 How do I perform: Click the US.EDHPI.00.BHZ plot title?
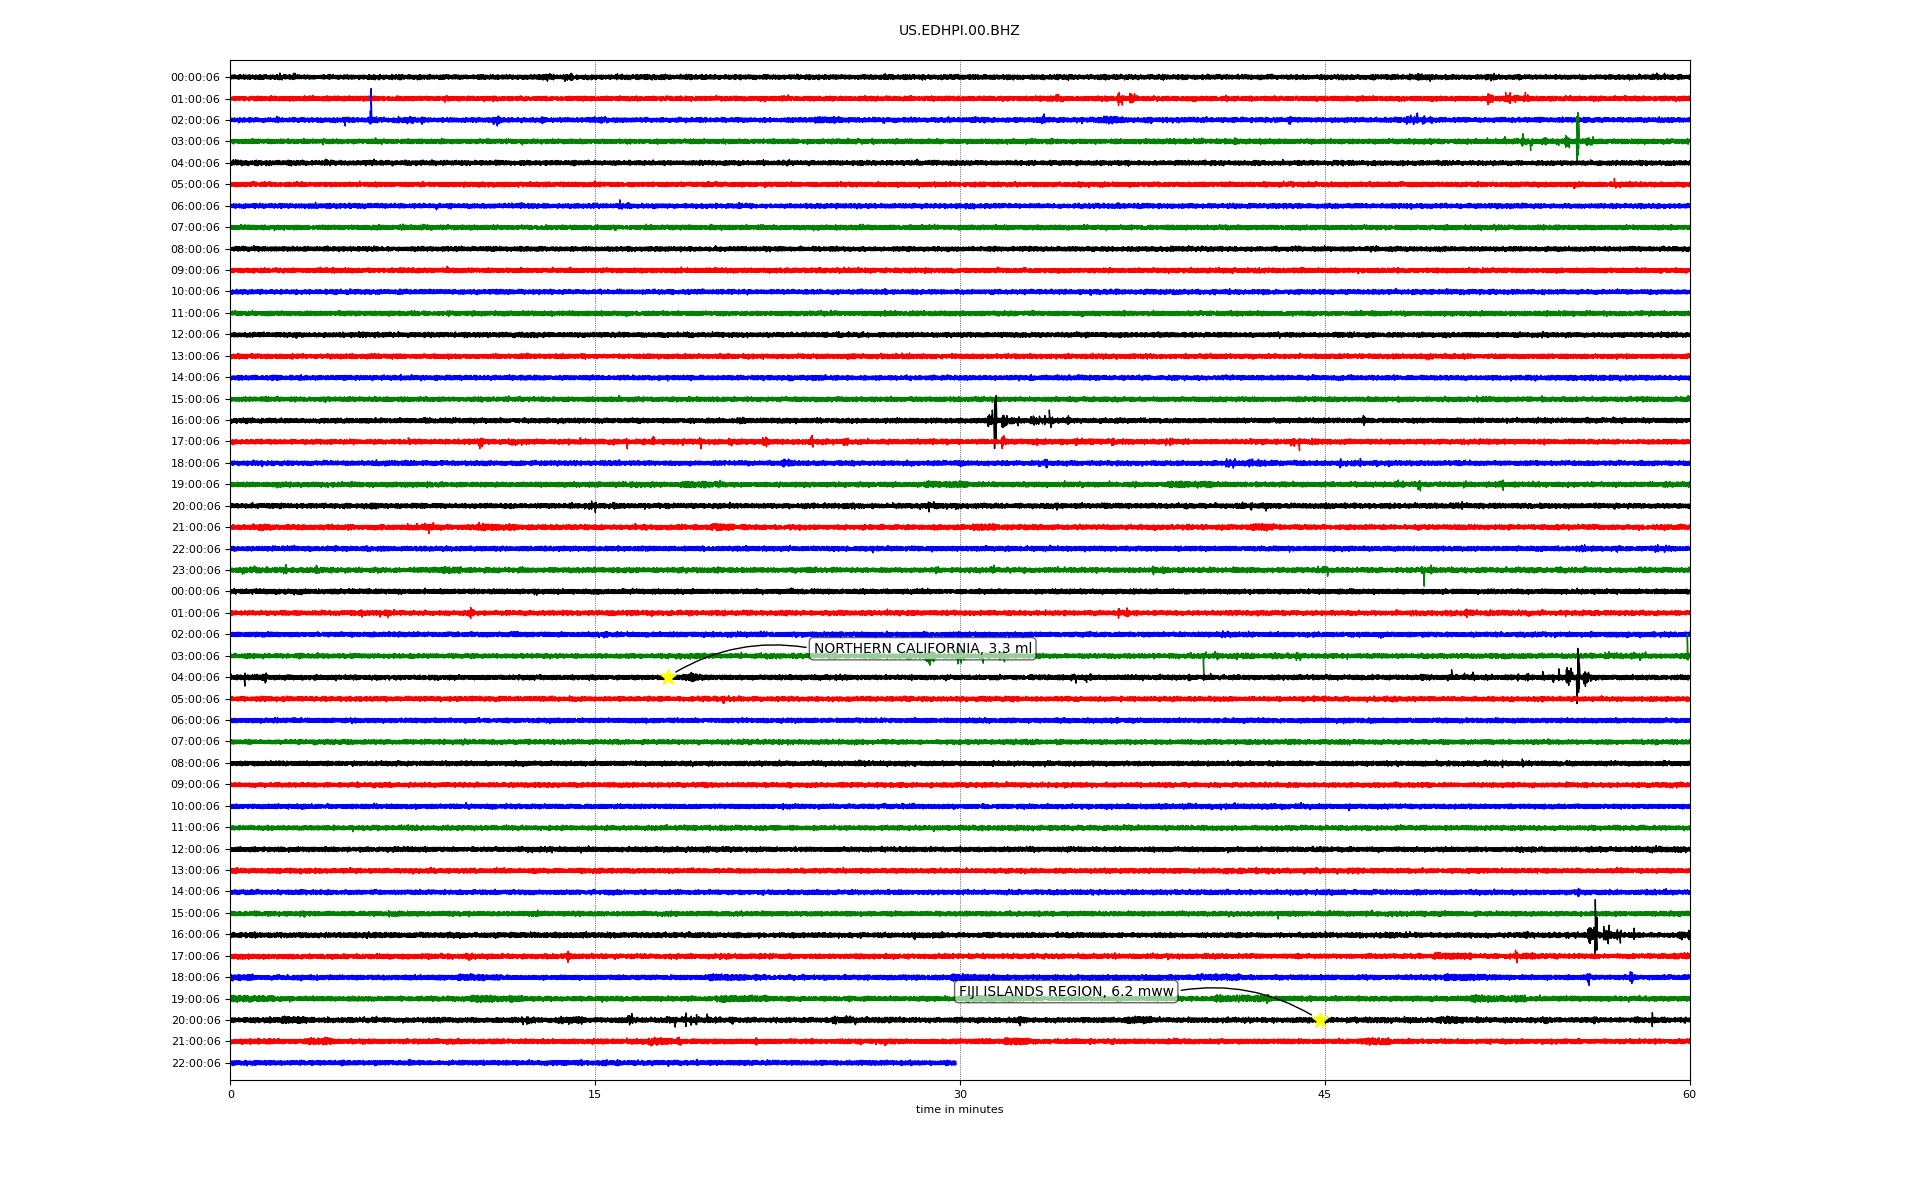click(x=959, y=31)
